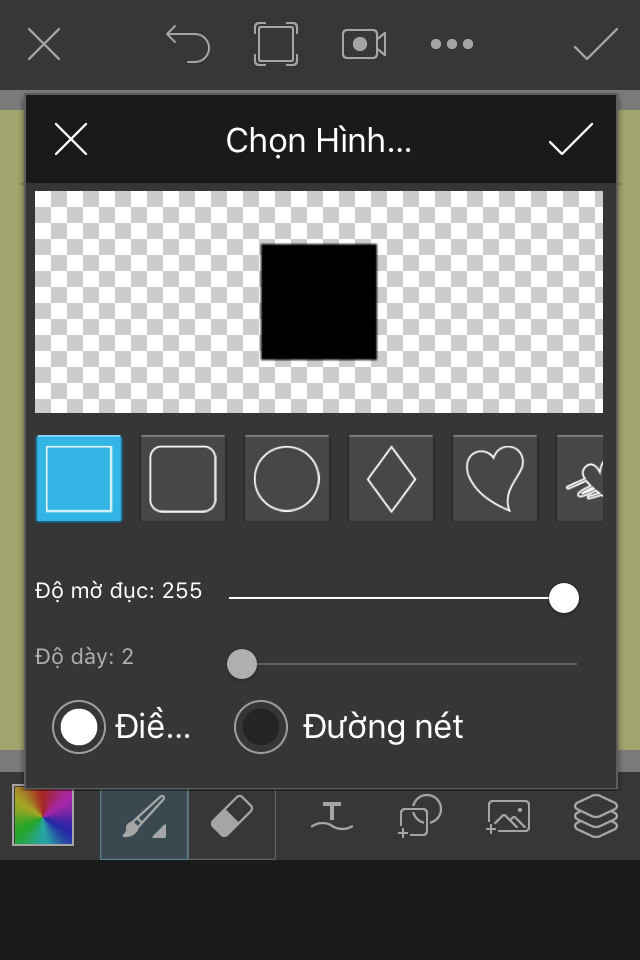This screenshot has width=640, height=960.
Task: Select the partially visible winged heart shape
Action: pyautogui.click(x=580, y=479)
